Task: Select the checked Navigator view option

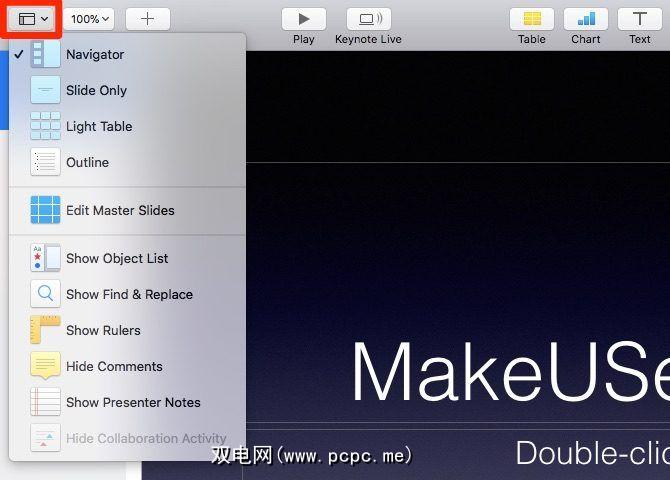Action: coord(95,54)
